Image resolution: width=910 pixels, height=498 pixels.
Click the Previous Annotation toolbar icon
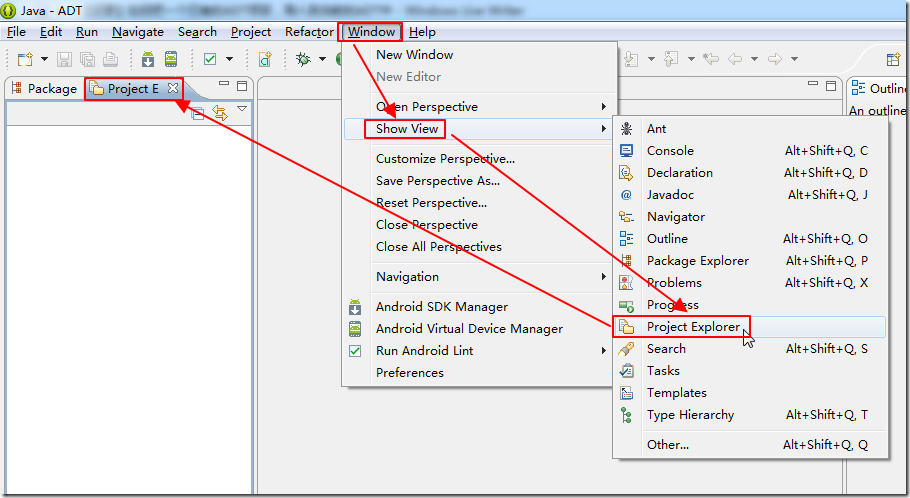pyautogui.click(x=671, y=59)
